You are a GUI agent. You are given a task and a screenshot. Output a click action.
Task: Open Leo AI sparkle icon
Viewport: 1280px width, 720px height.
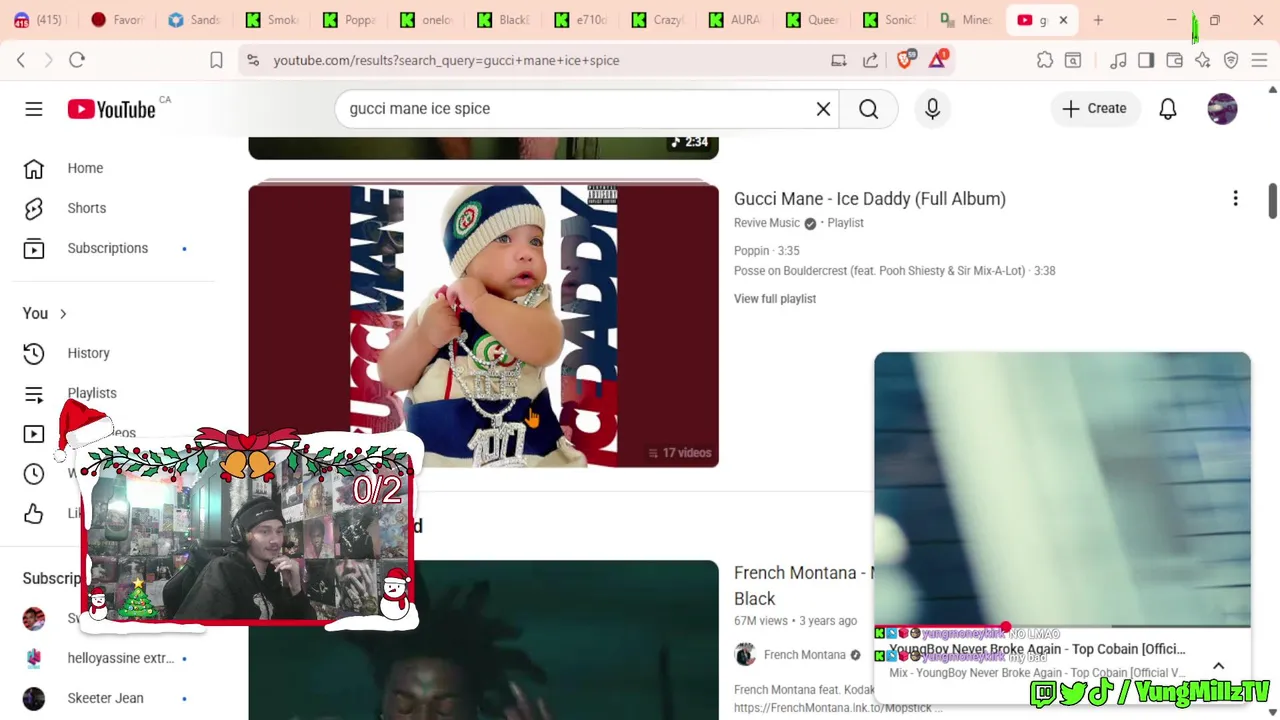[x=1202, y=60]
